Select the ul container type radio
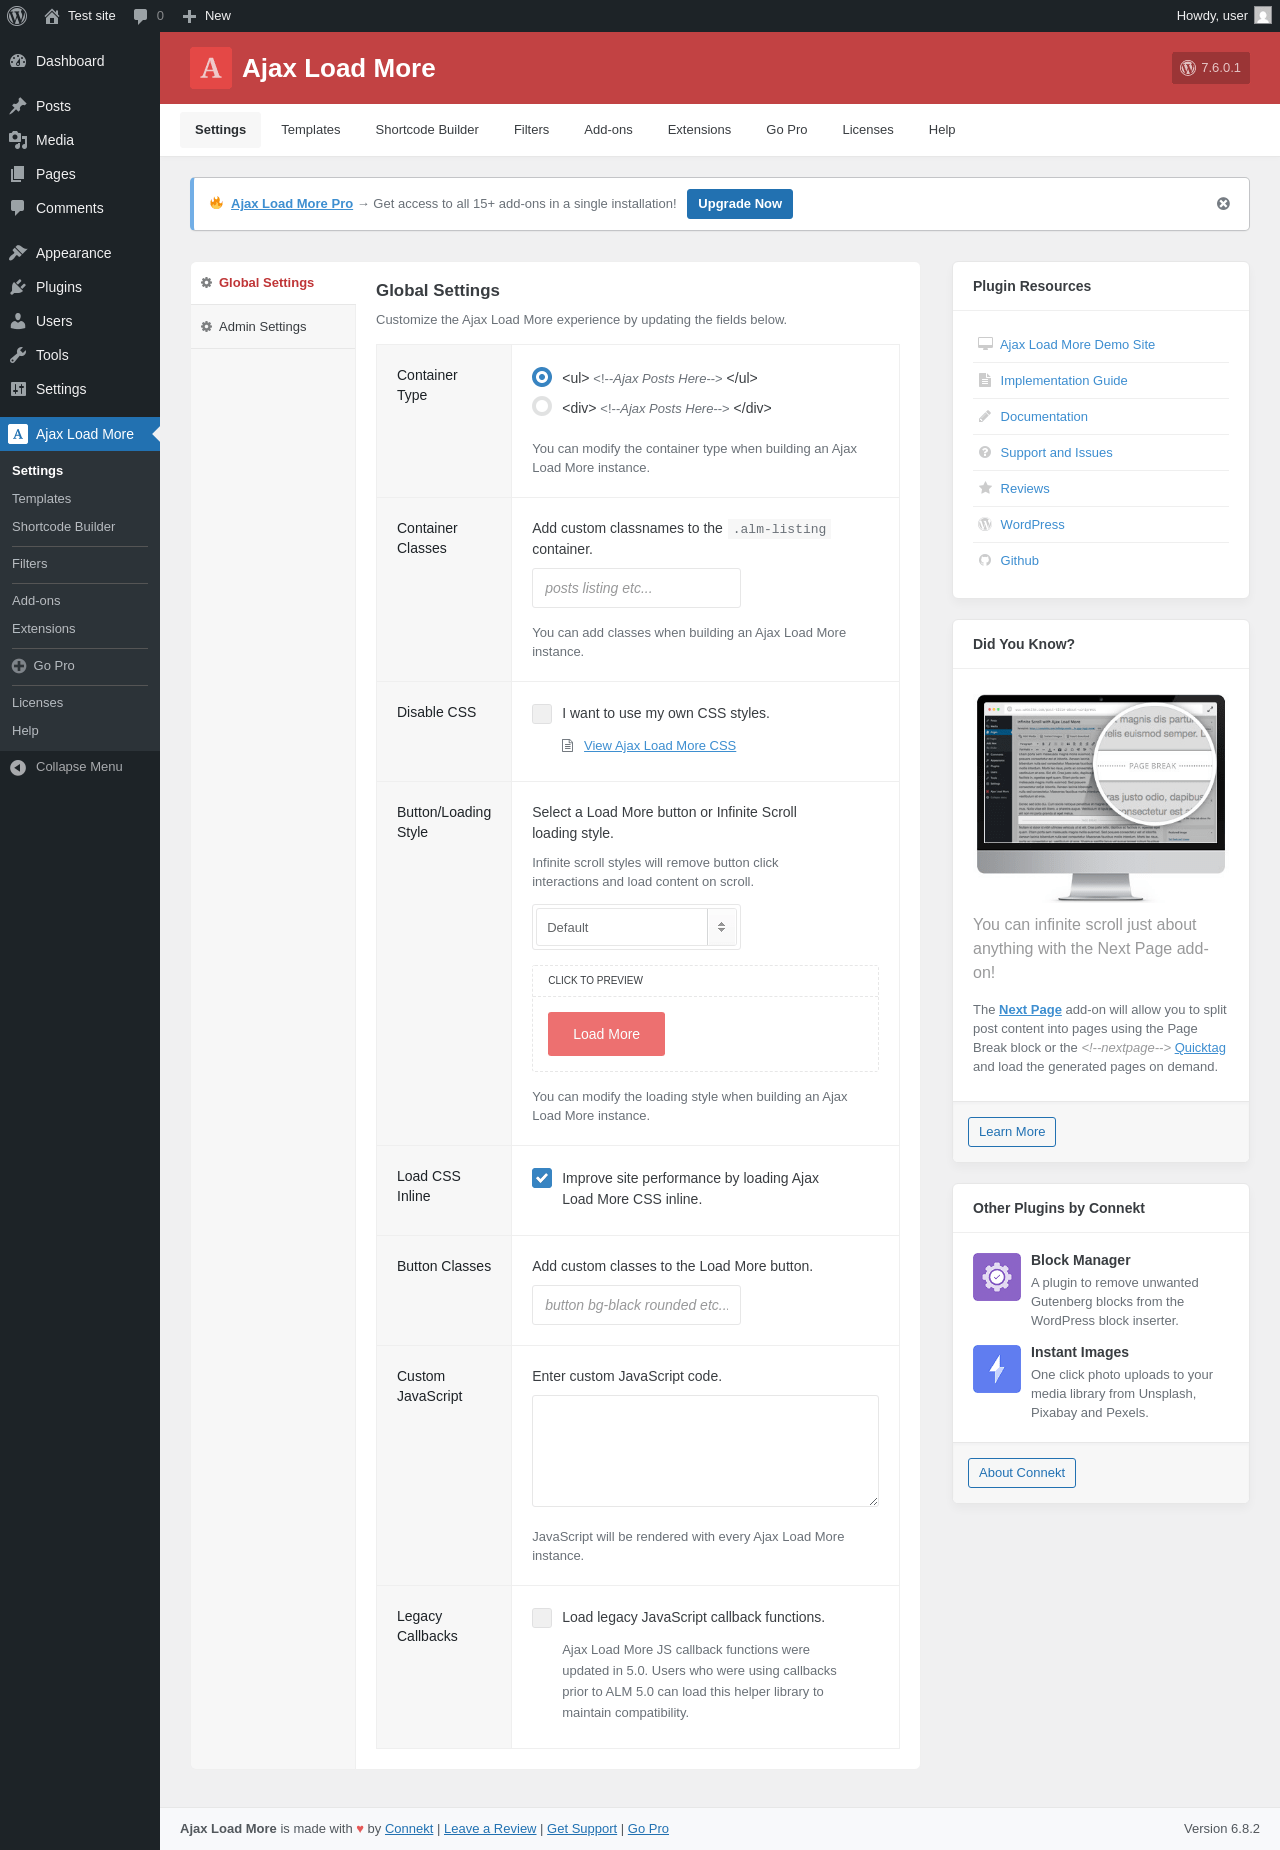The width and height of the screenshot is (1280, 1850). point(542,377)
